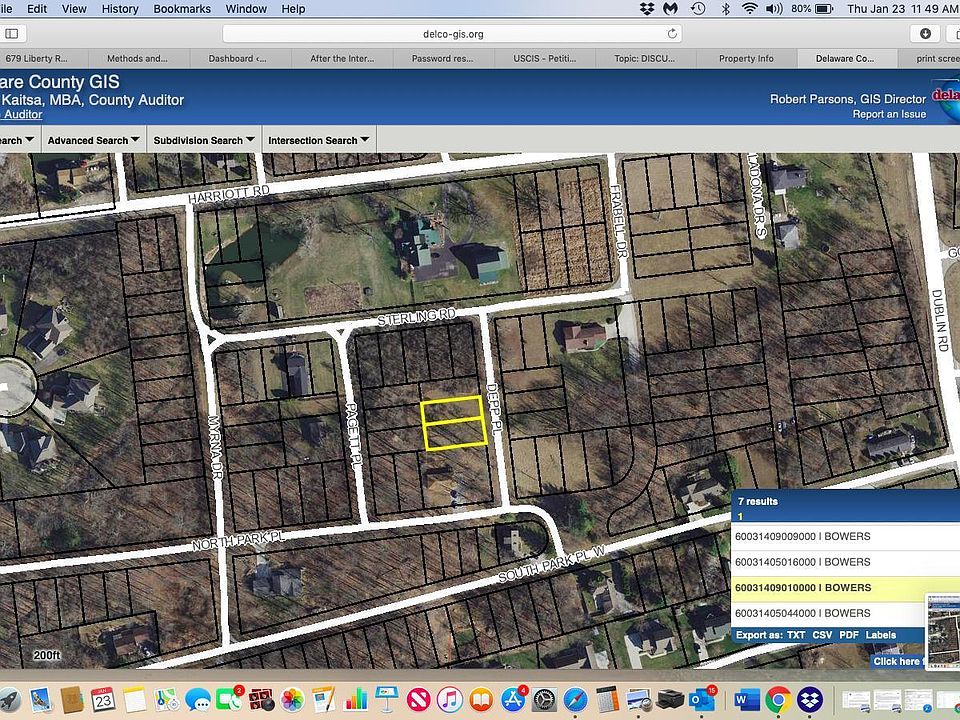
Task: Expand Intersection Search dropdown
Action: pos(319,140)
